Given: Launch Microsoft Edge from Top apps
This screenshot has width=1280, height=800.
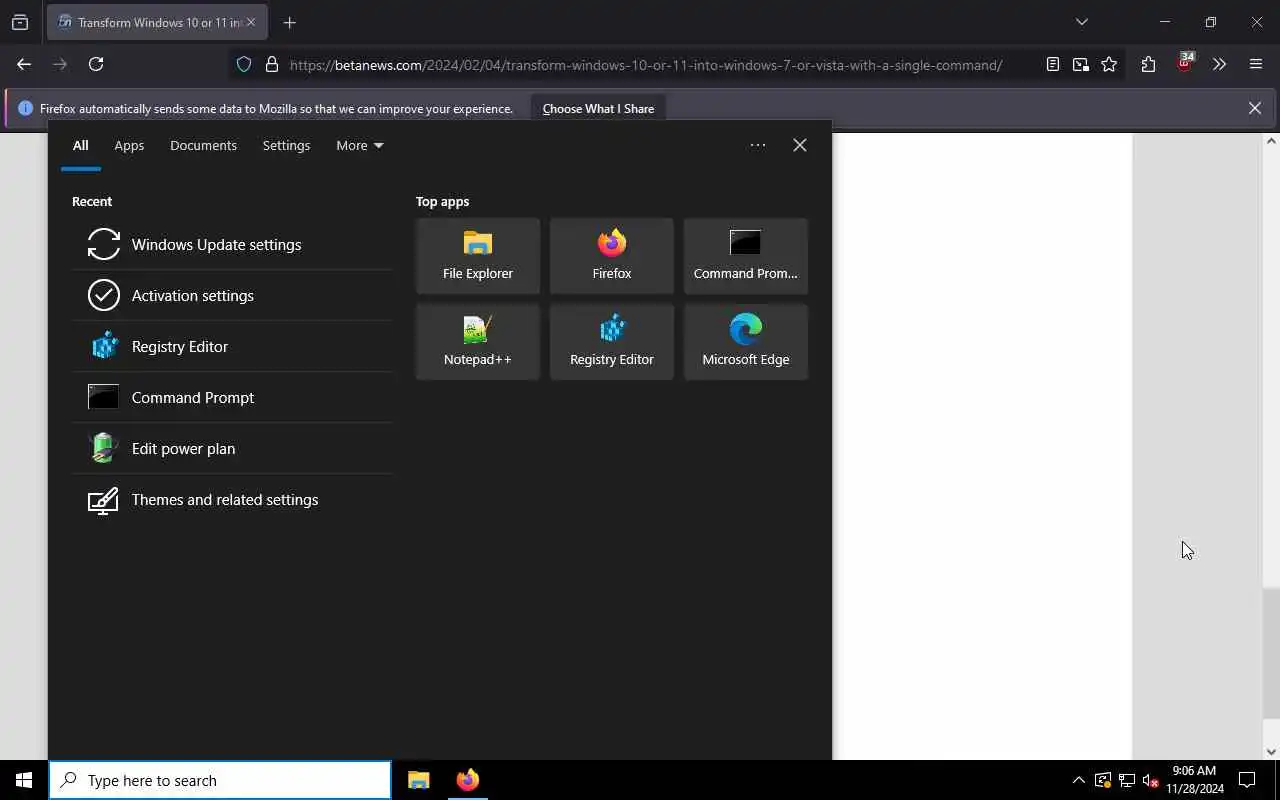Looking at the screenshot, I should 746,342.
